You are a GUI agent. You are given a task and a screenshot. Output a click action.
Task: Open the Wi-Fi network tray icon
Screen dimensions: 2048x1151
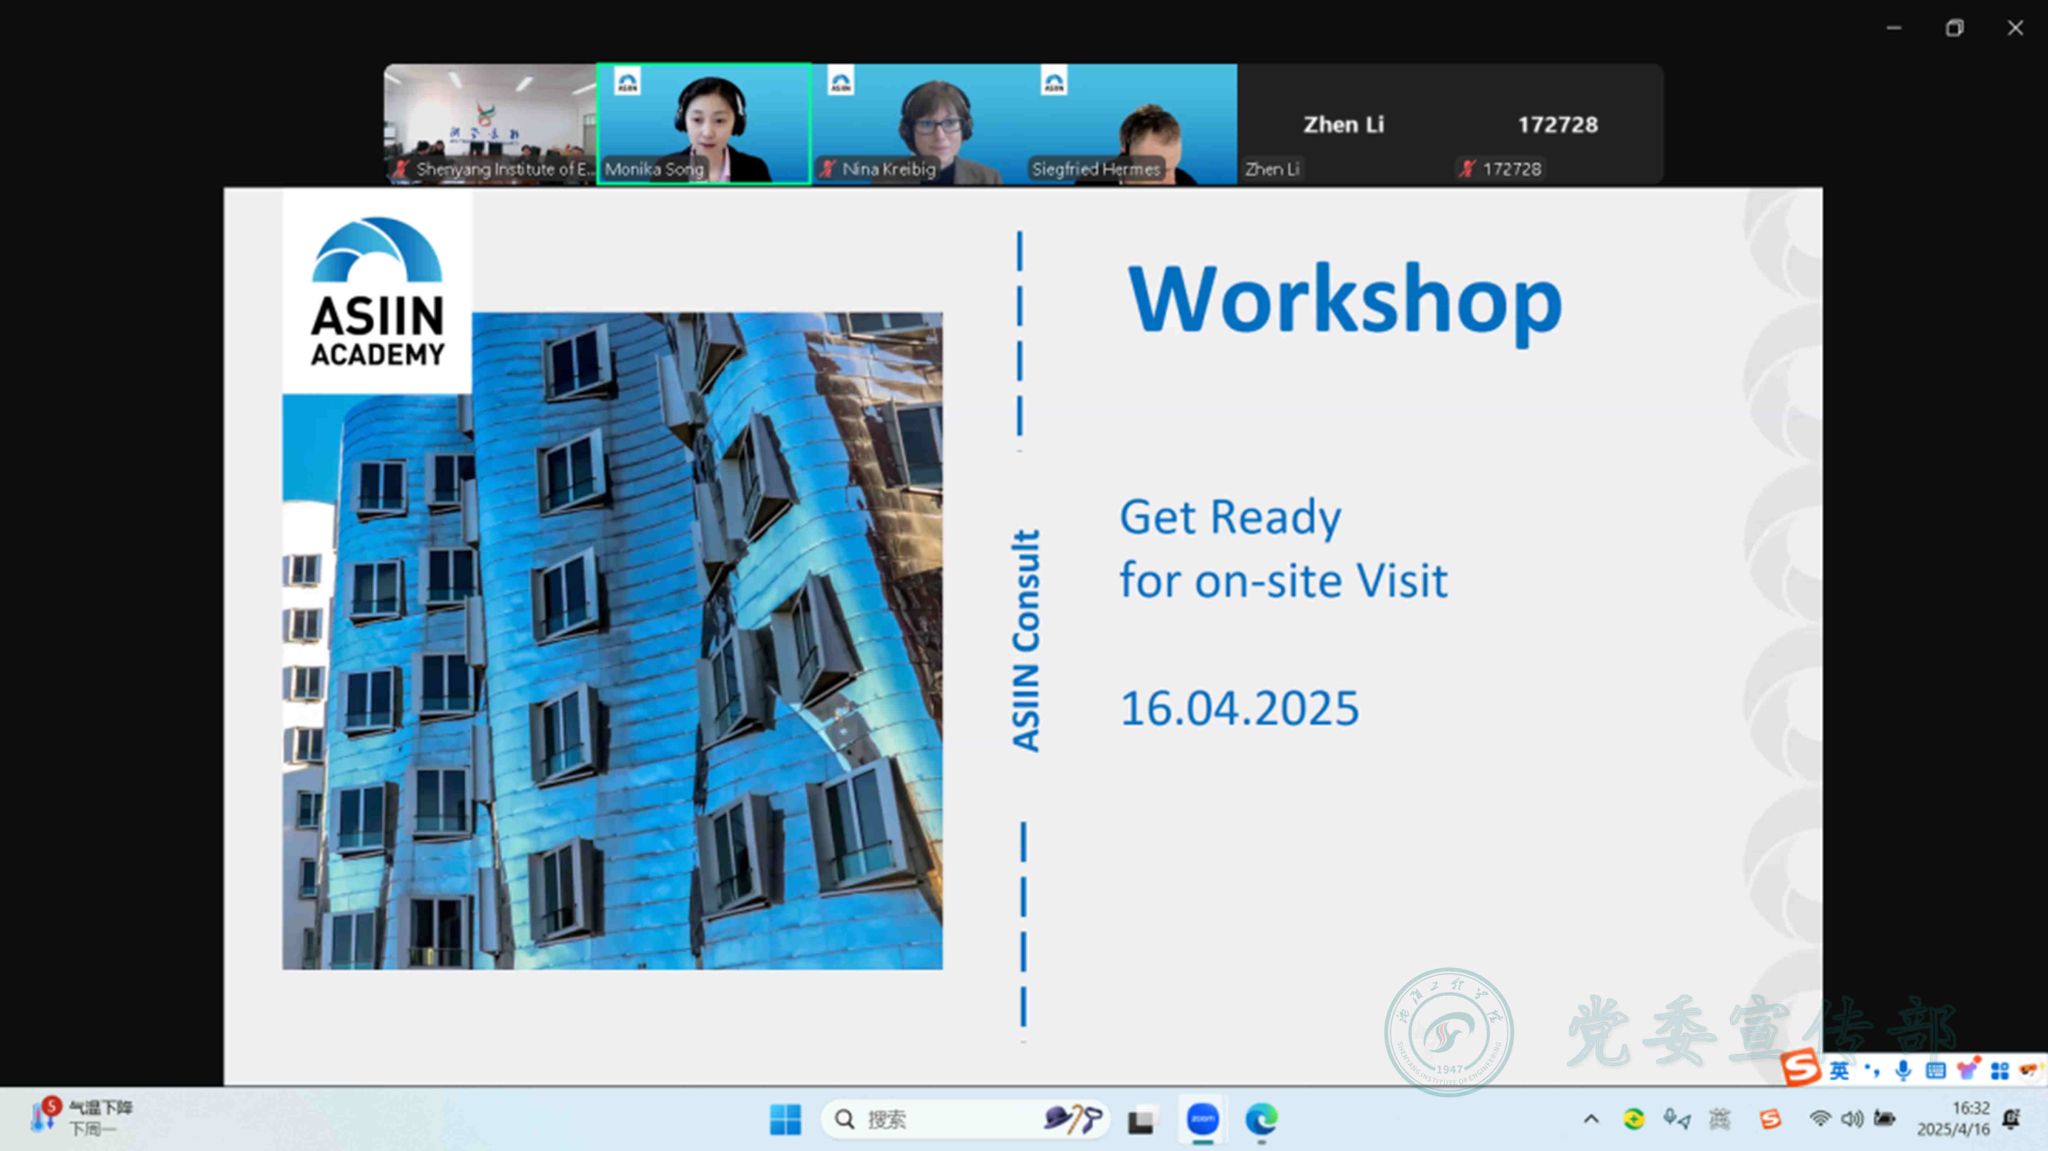click(1820, 1119)
